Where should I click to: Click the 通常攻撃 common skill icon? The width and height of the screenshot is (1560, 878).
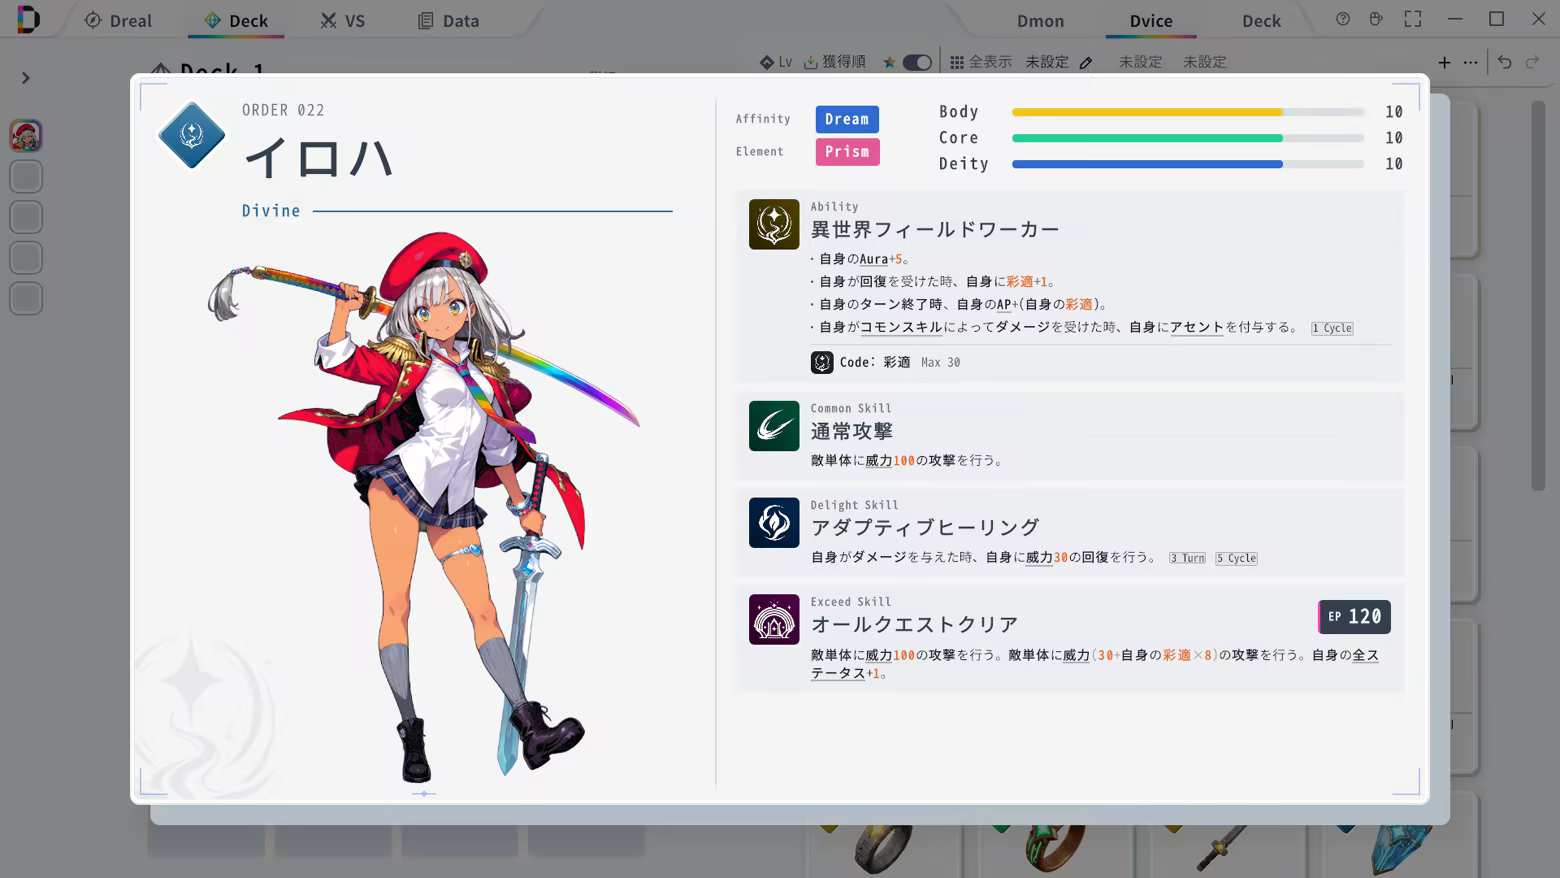click(x=774, y=426)
